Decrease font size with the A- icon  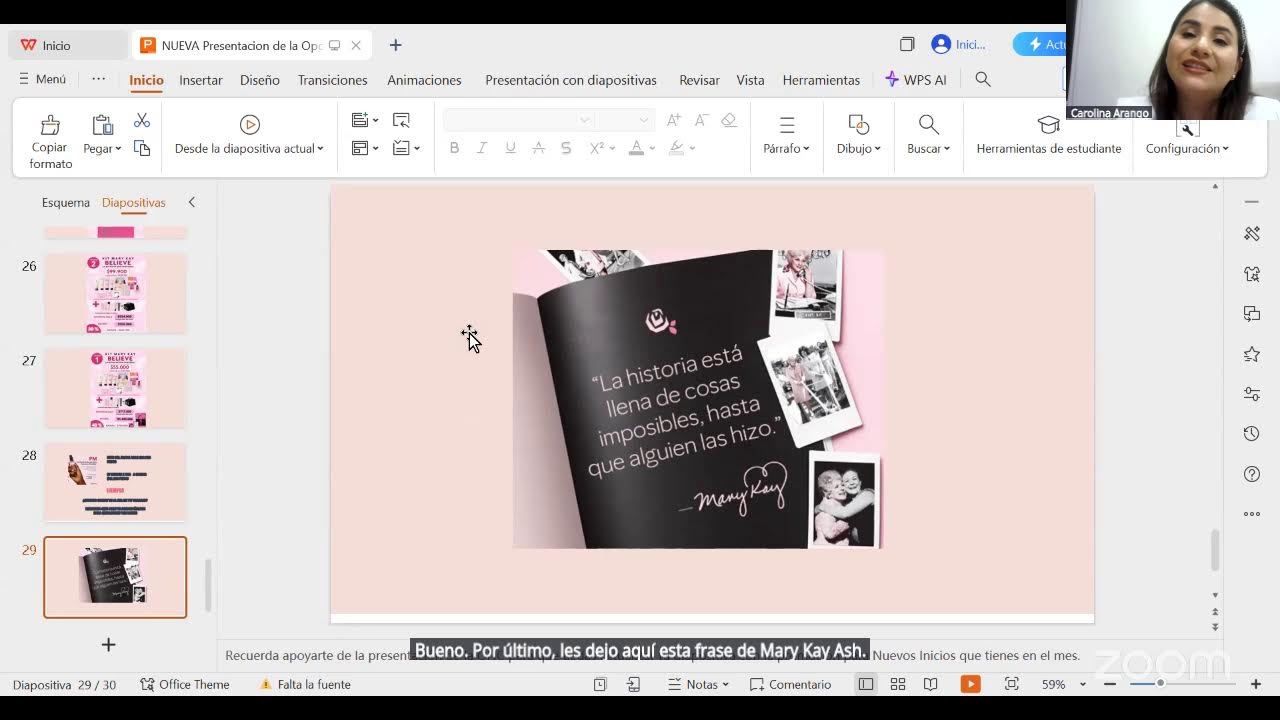(702, 120)
